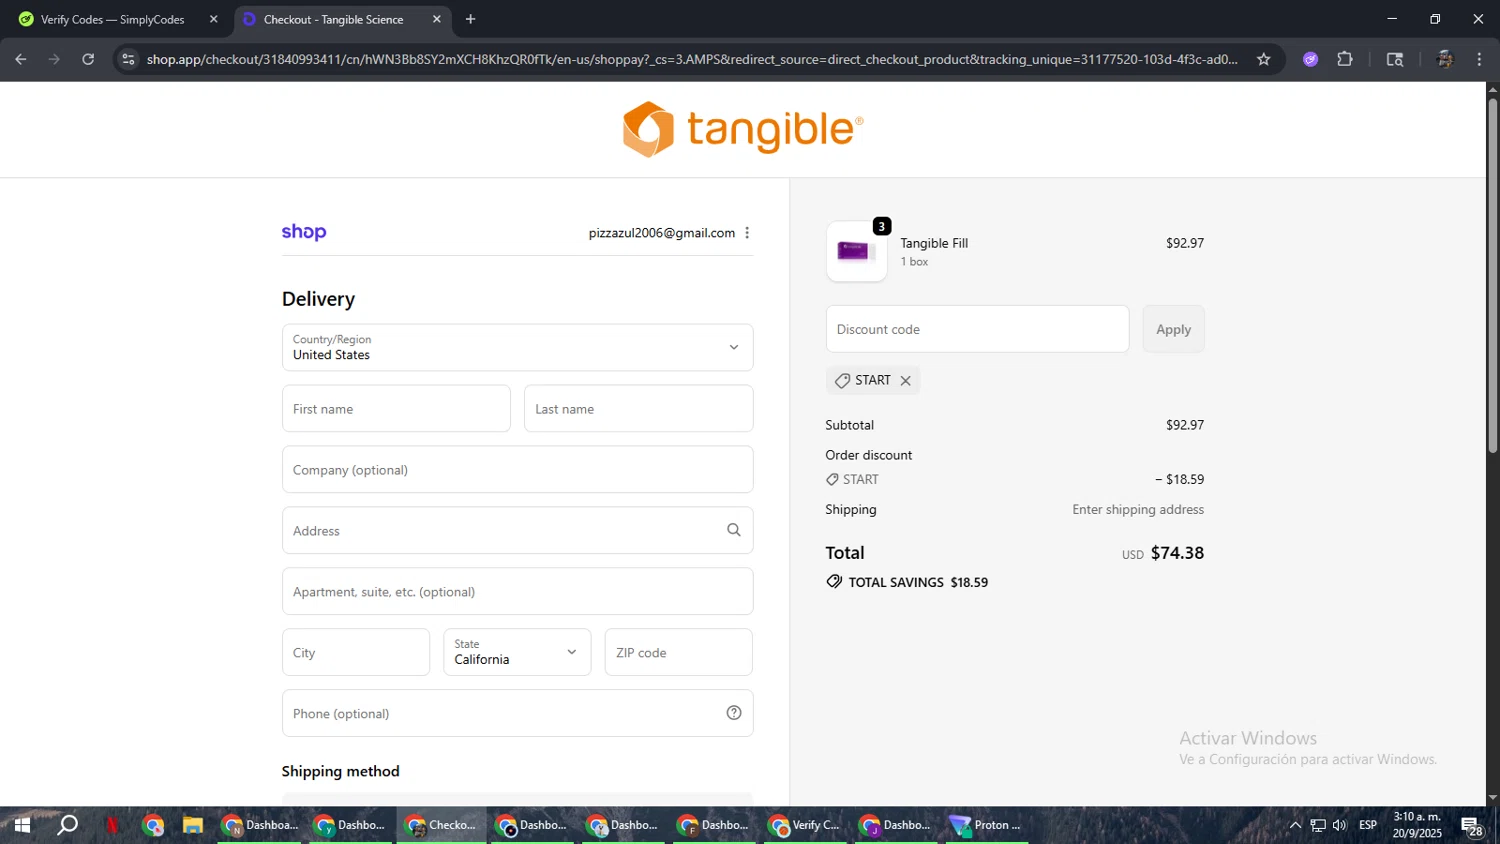Select the Checkout - Tangible Science tab
Viewport: 1500px width, 844px height.
(333, 19)
